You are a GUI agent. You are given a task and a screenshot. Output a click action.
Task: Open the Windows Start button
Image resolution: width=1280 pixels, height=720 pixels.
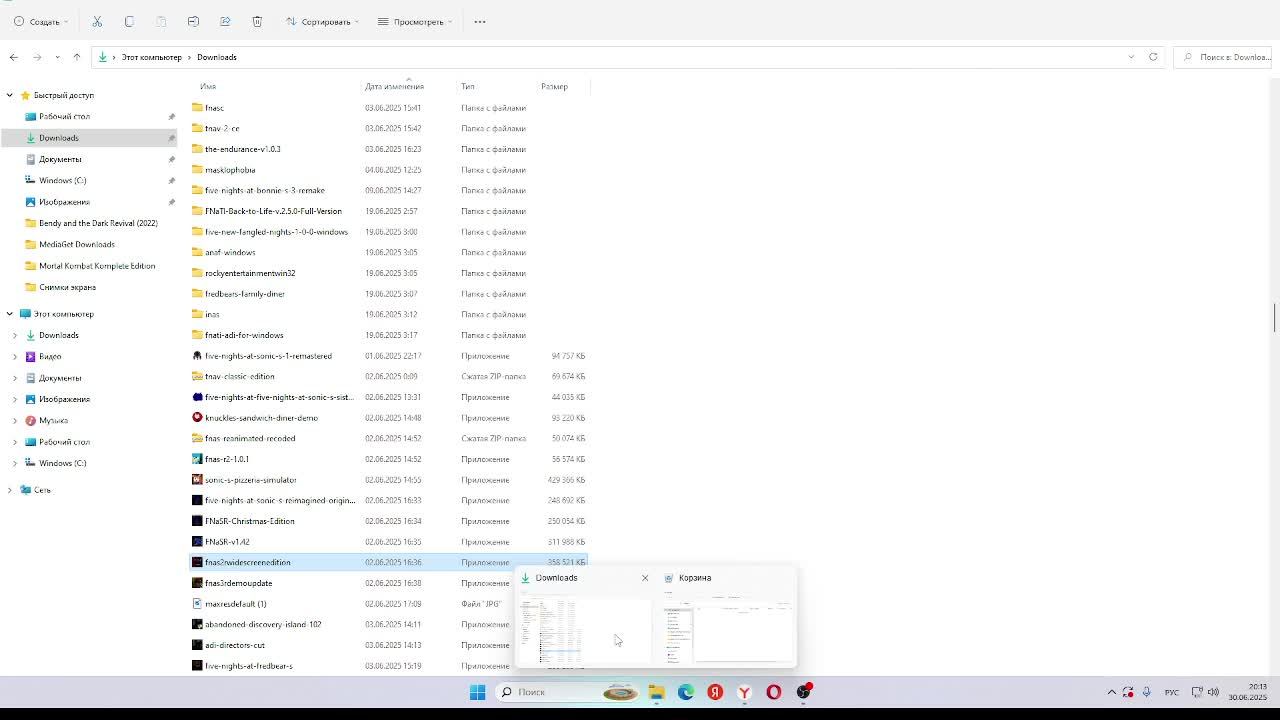[477, 692]
